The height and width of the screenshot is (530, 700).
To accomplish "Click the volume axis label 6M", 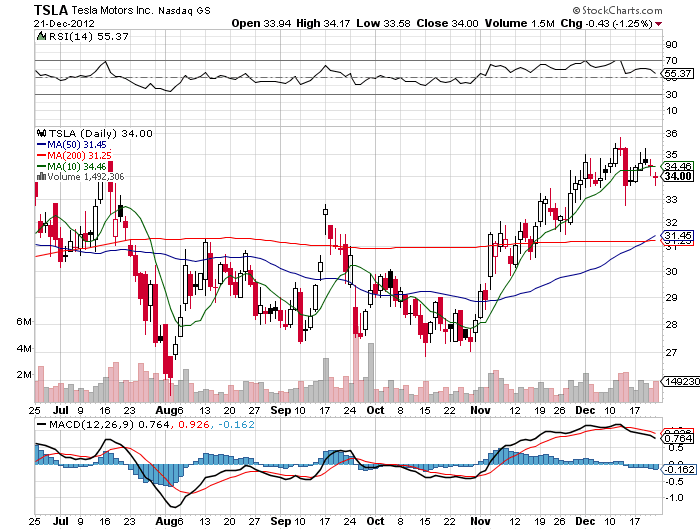I will click(24, 322).
